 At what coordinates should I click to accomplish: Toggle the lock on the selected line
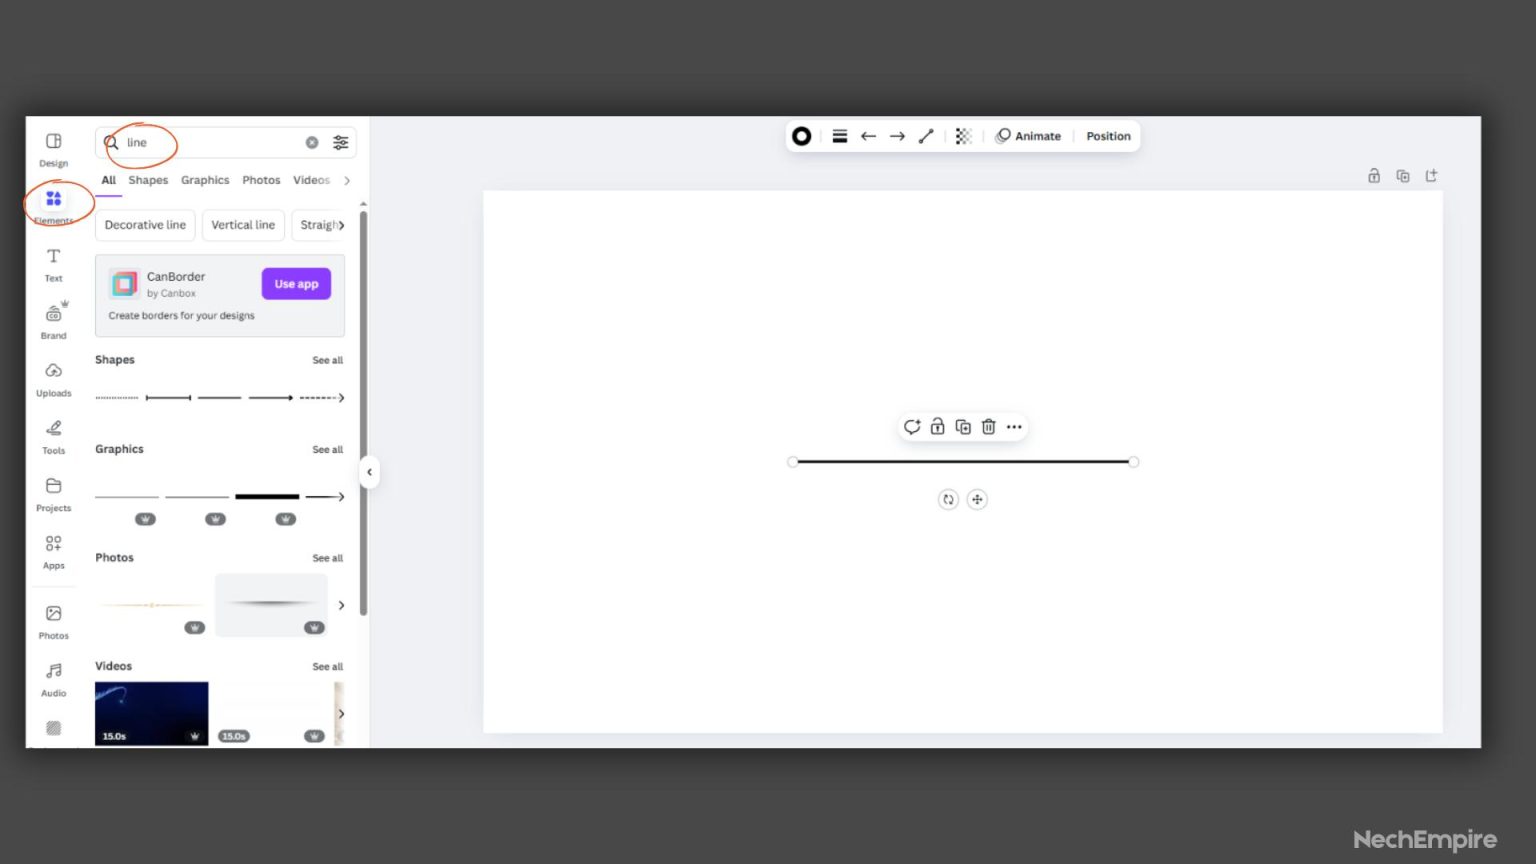tap(937, 426)
